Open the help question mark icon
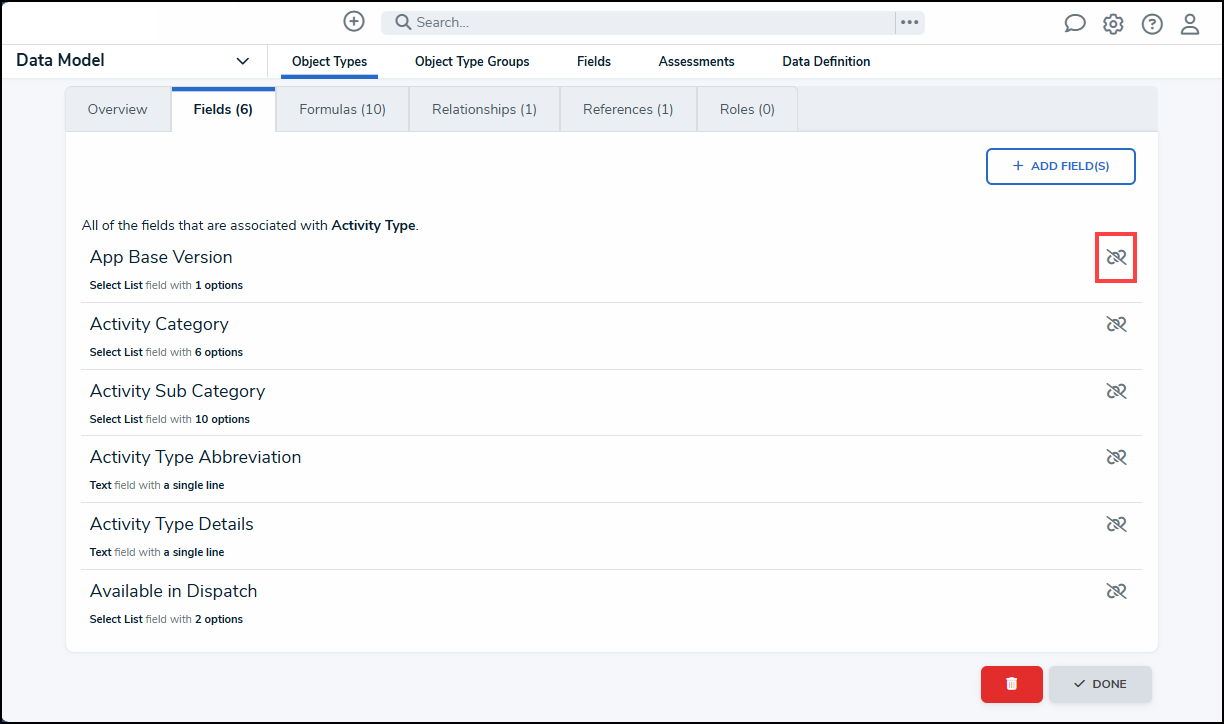Viewport: 1224px width, 724px height. (1152, 24)
